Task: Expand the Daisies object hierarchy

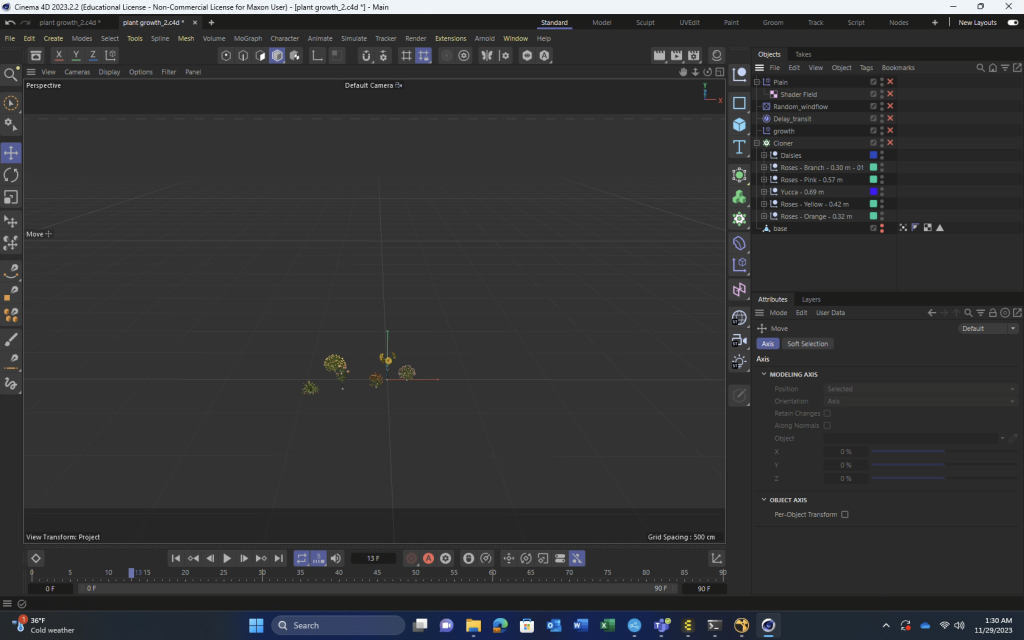Action: [x=764, y=155]
